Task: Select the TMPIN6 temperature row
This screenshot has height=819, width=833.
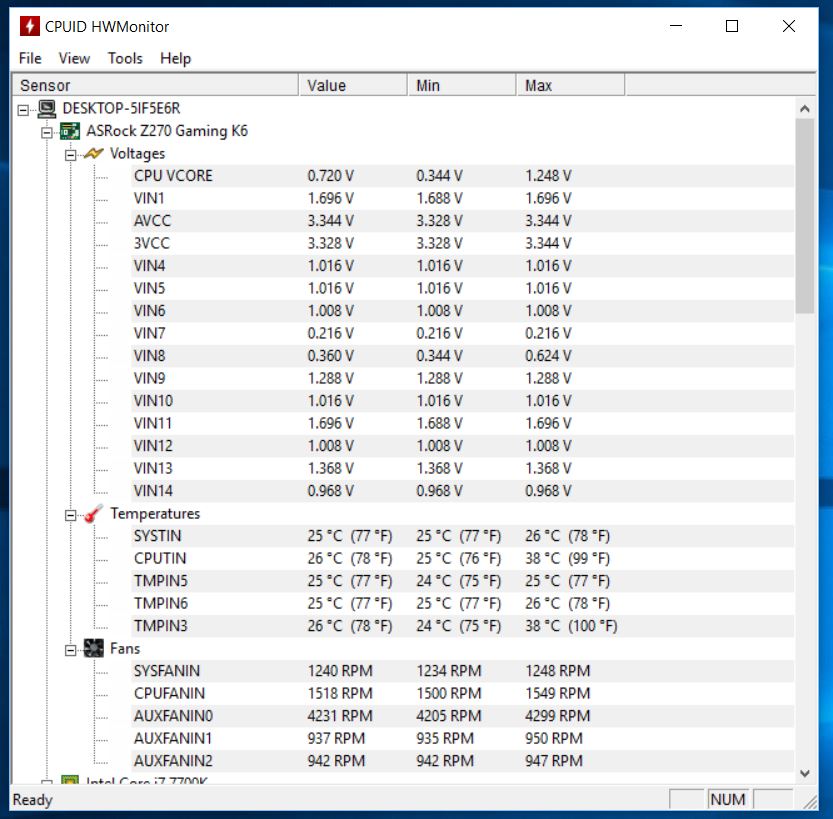Action: tap(462, 603)
